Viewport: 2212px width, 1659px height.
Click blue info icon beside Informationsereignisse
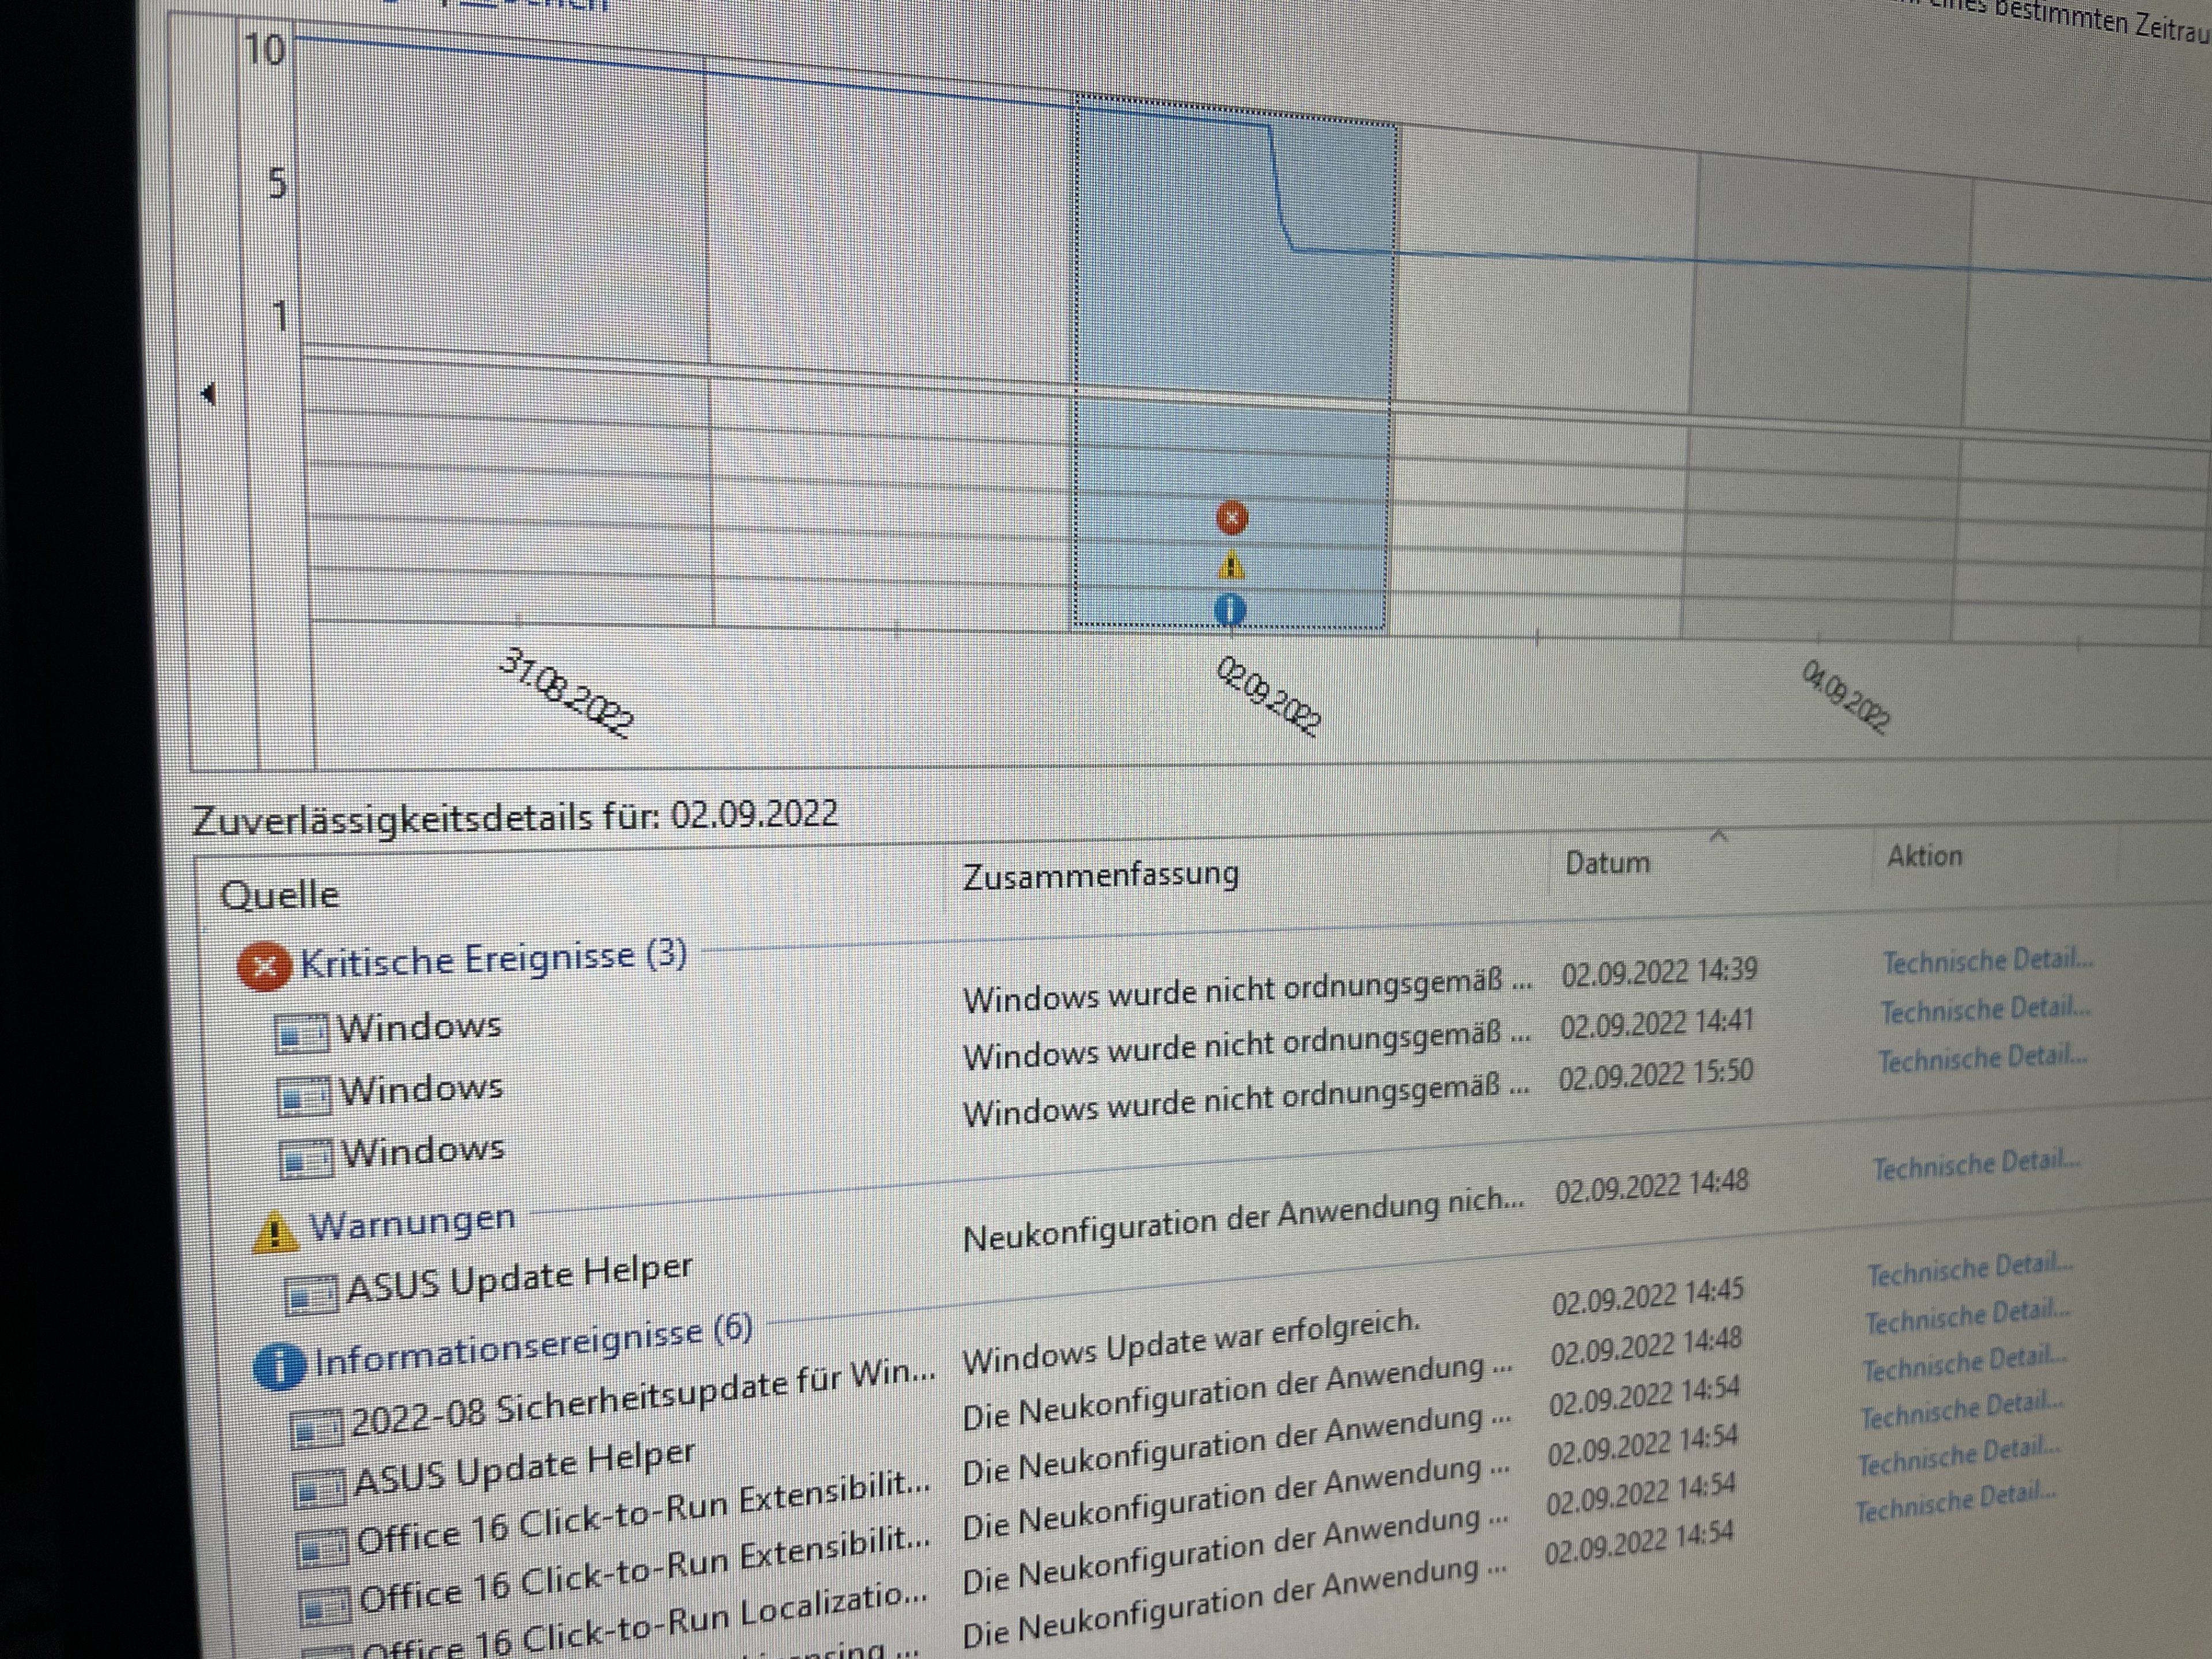(280, 1366)
